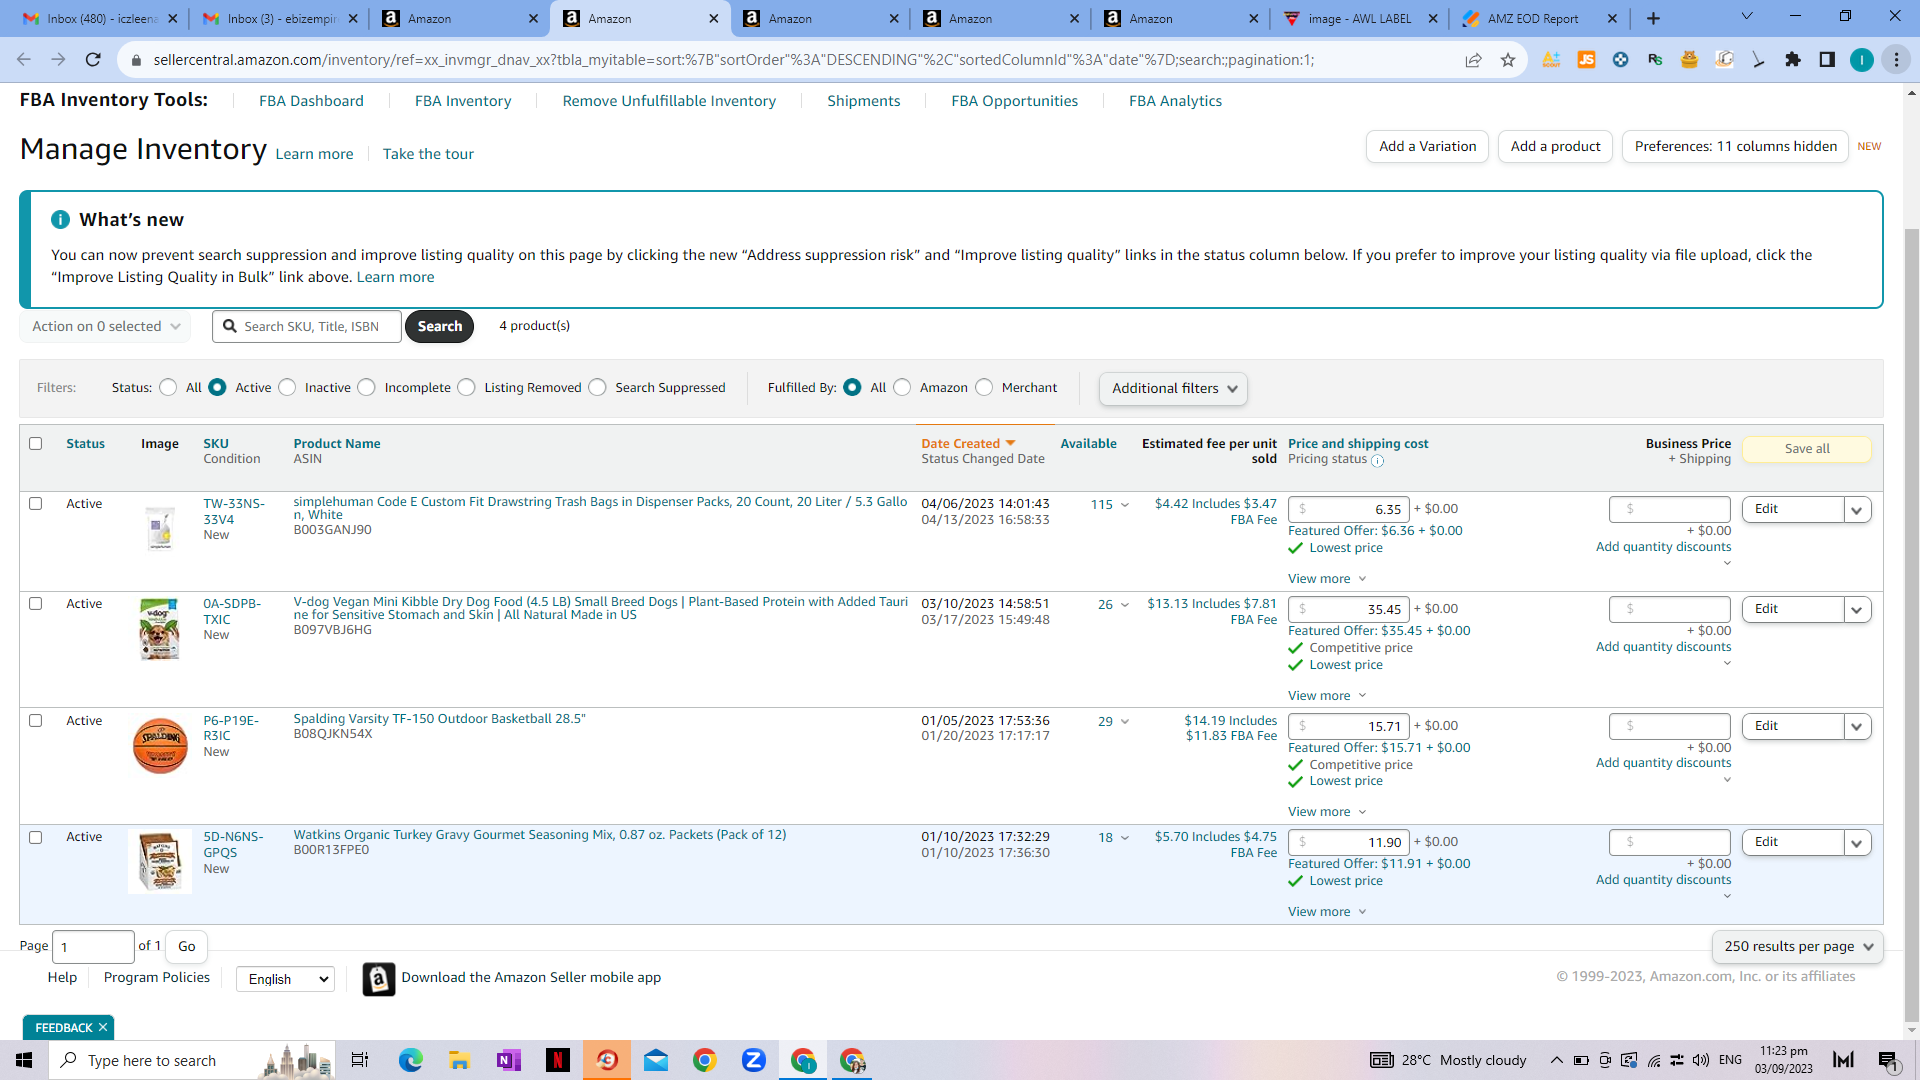1920x1080 pixels.
Task: Open the Chrome profile avatar
Action: (x=1861, y=60)
